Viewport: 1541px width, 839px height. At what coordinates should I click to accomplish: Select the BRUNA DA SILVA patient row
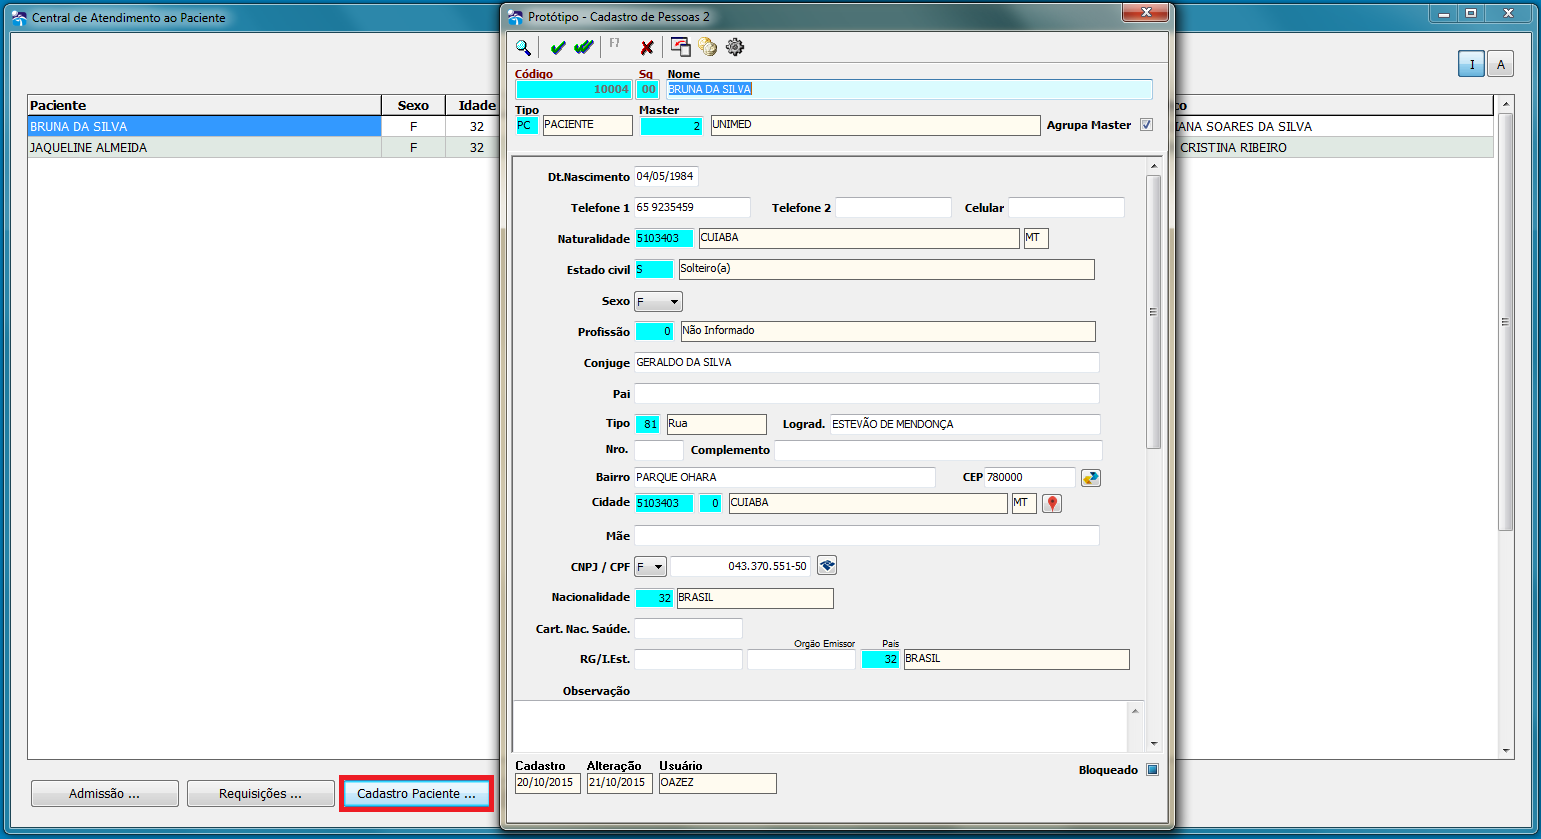click(x=204, y=127)
